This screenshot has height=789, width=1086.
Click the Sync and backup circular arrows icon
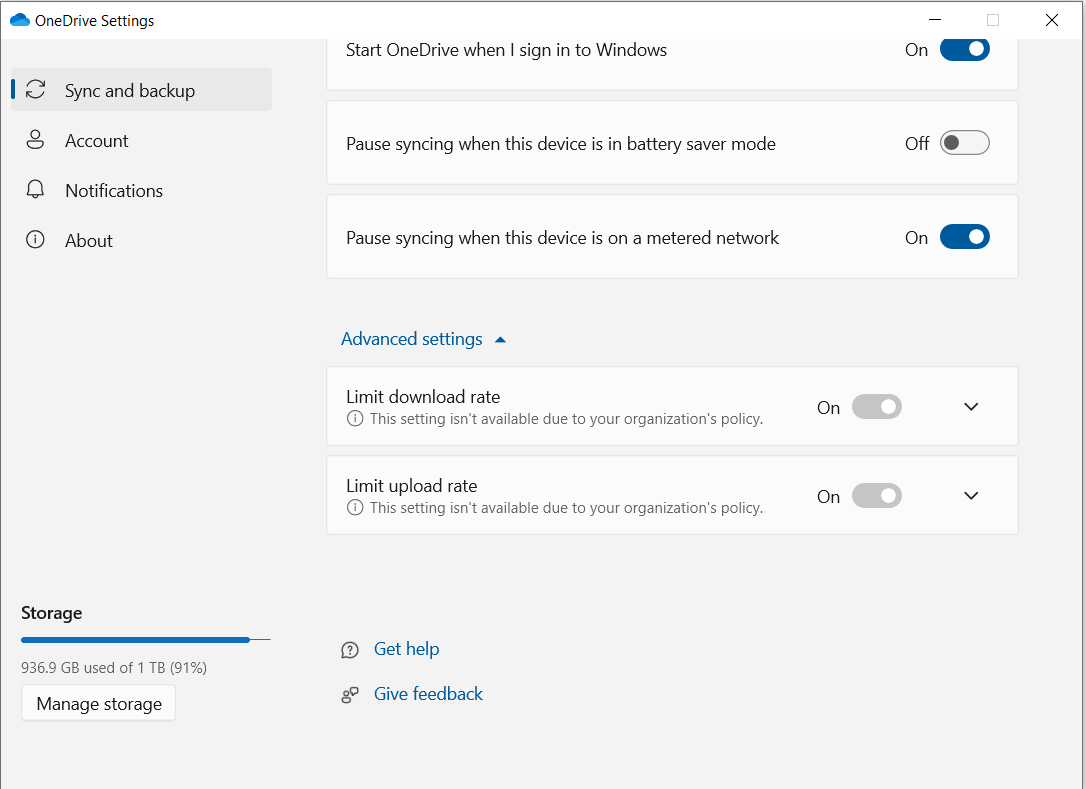(x=35, y=89)
